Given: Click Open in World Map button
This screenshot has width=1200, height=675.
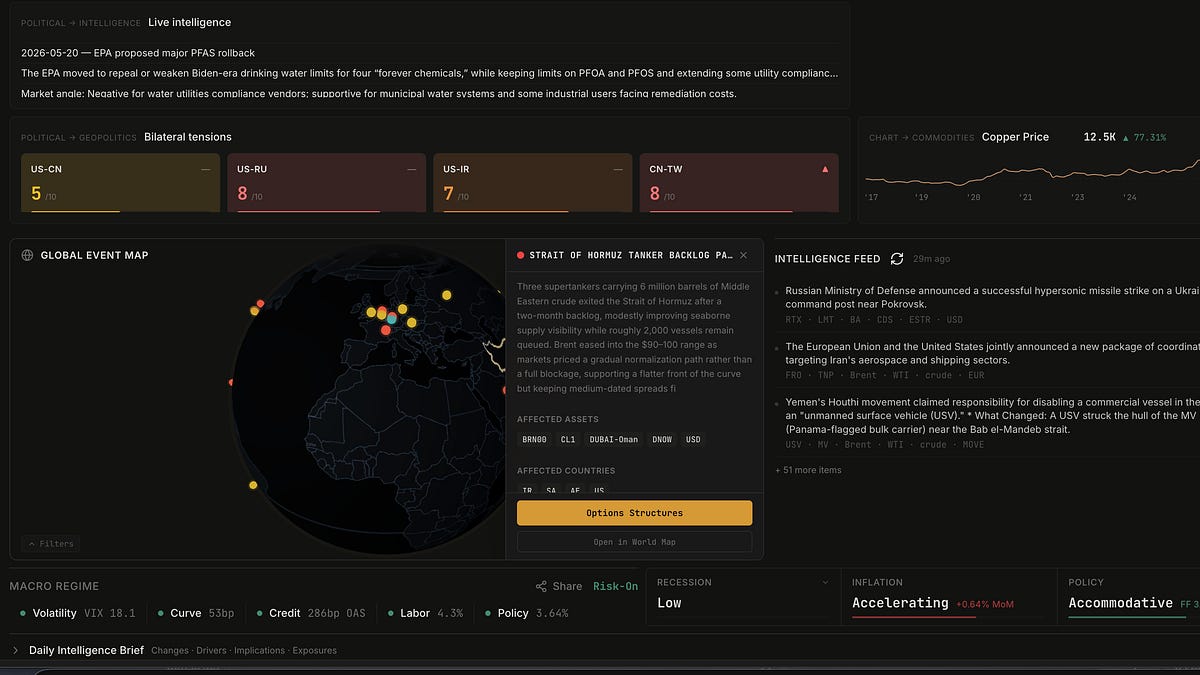Looking at the screenshot, I should click(634, 542).
